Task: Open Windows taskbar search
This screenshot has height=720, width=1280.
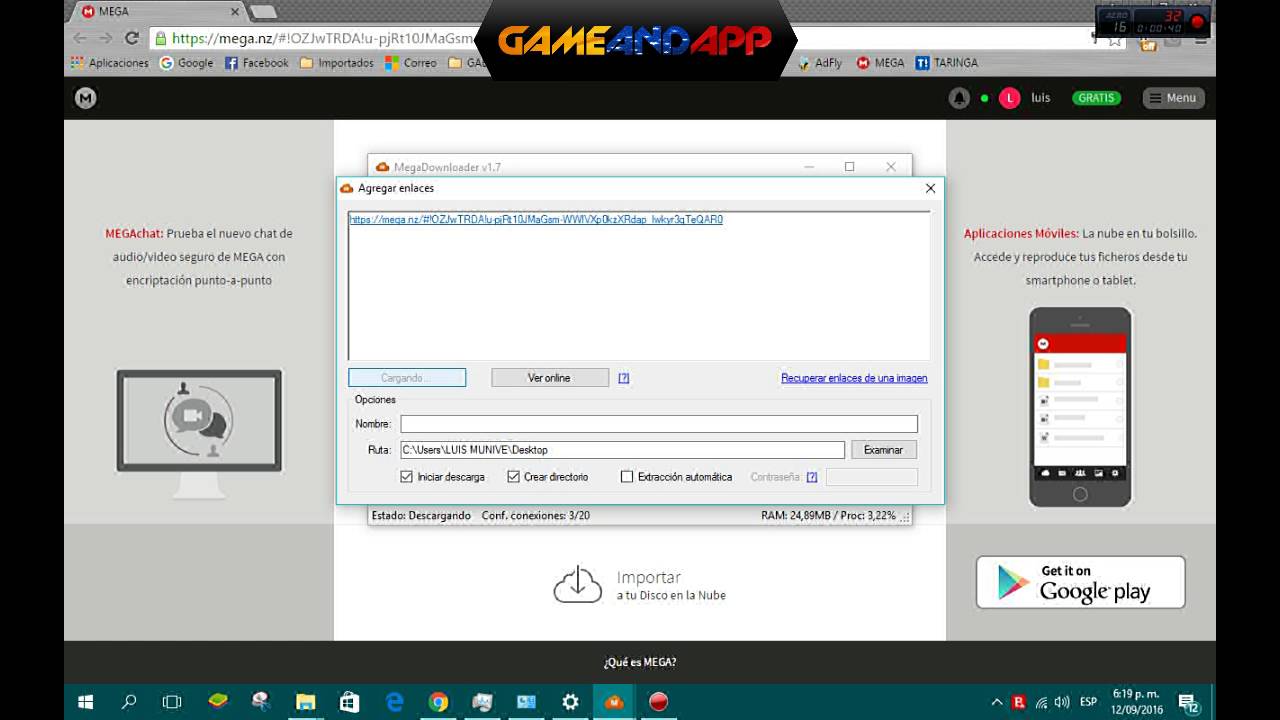Action: tap(129, 702)
